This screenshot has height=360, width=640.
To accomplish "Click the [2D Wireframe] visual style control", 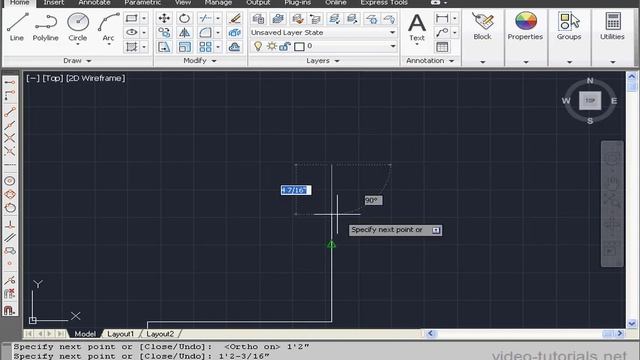I will (x=96, y=78).
